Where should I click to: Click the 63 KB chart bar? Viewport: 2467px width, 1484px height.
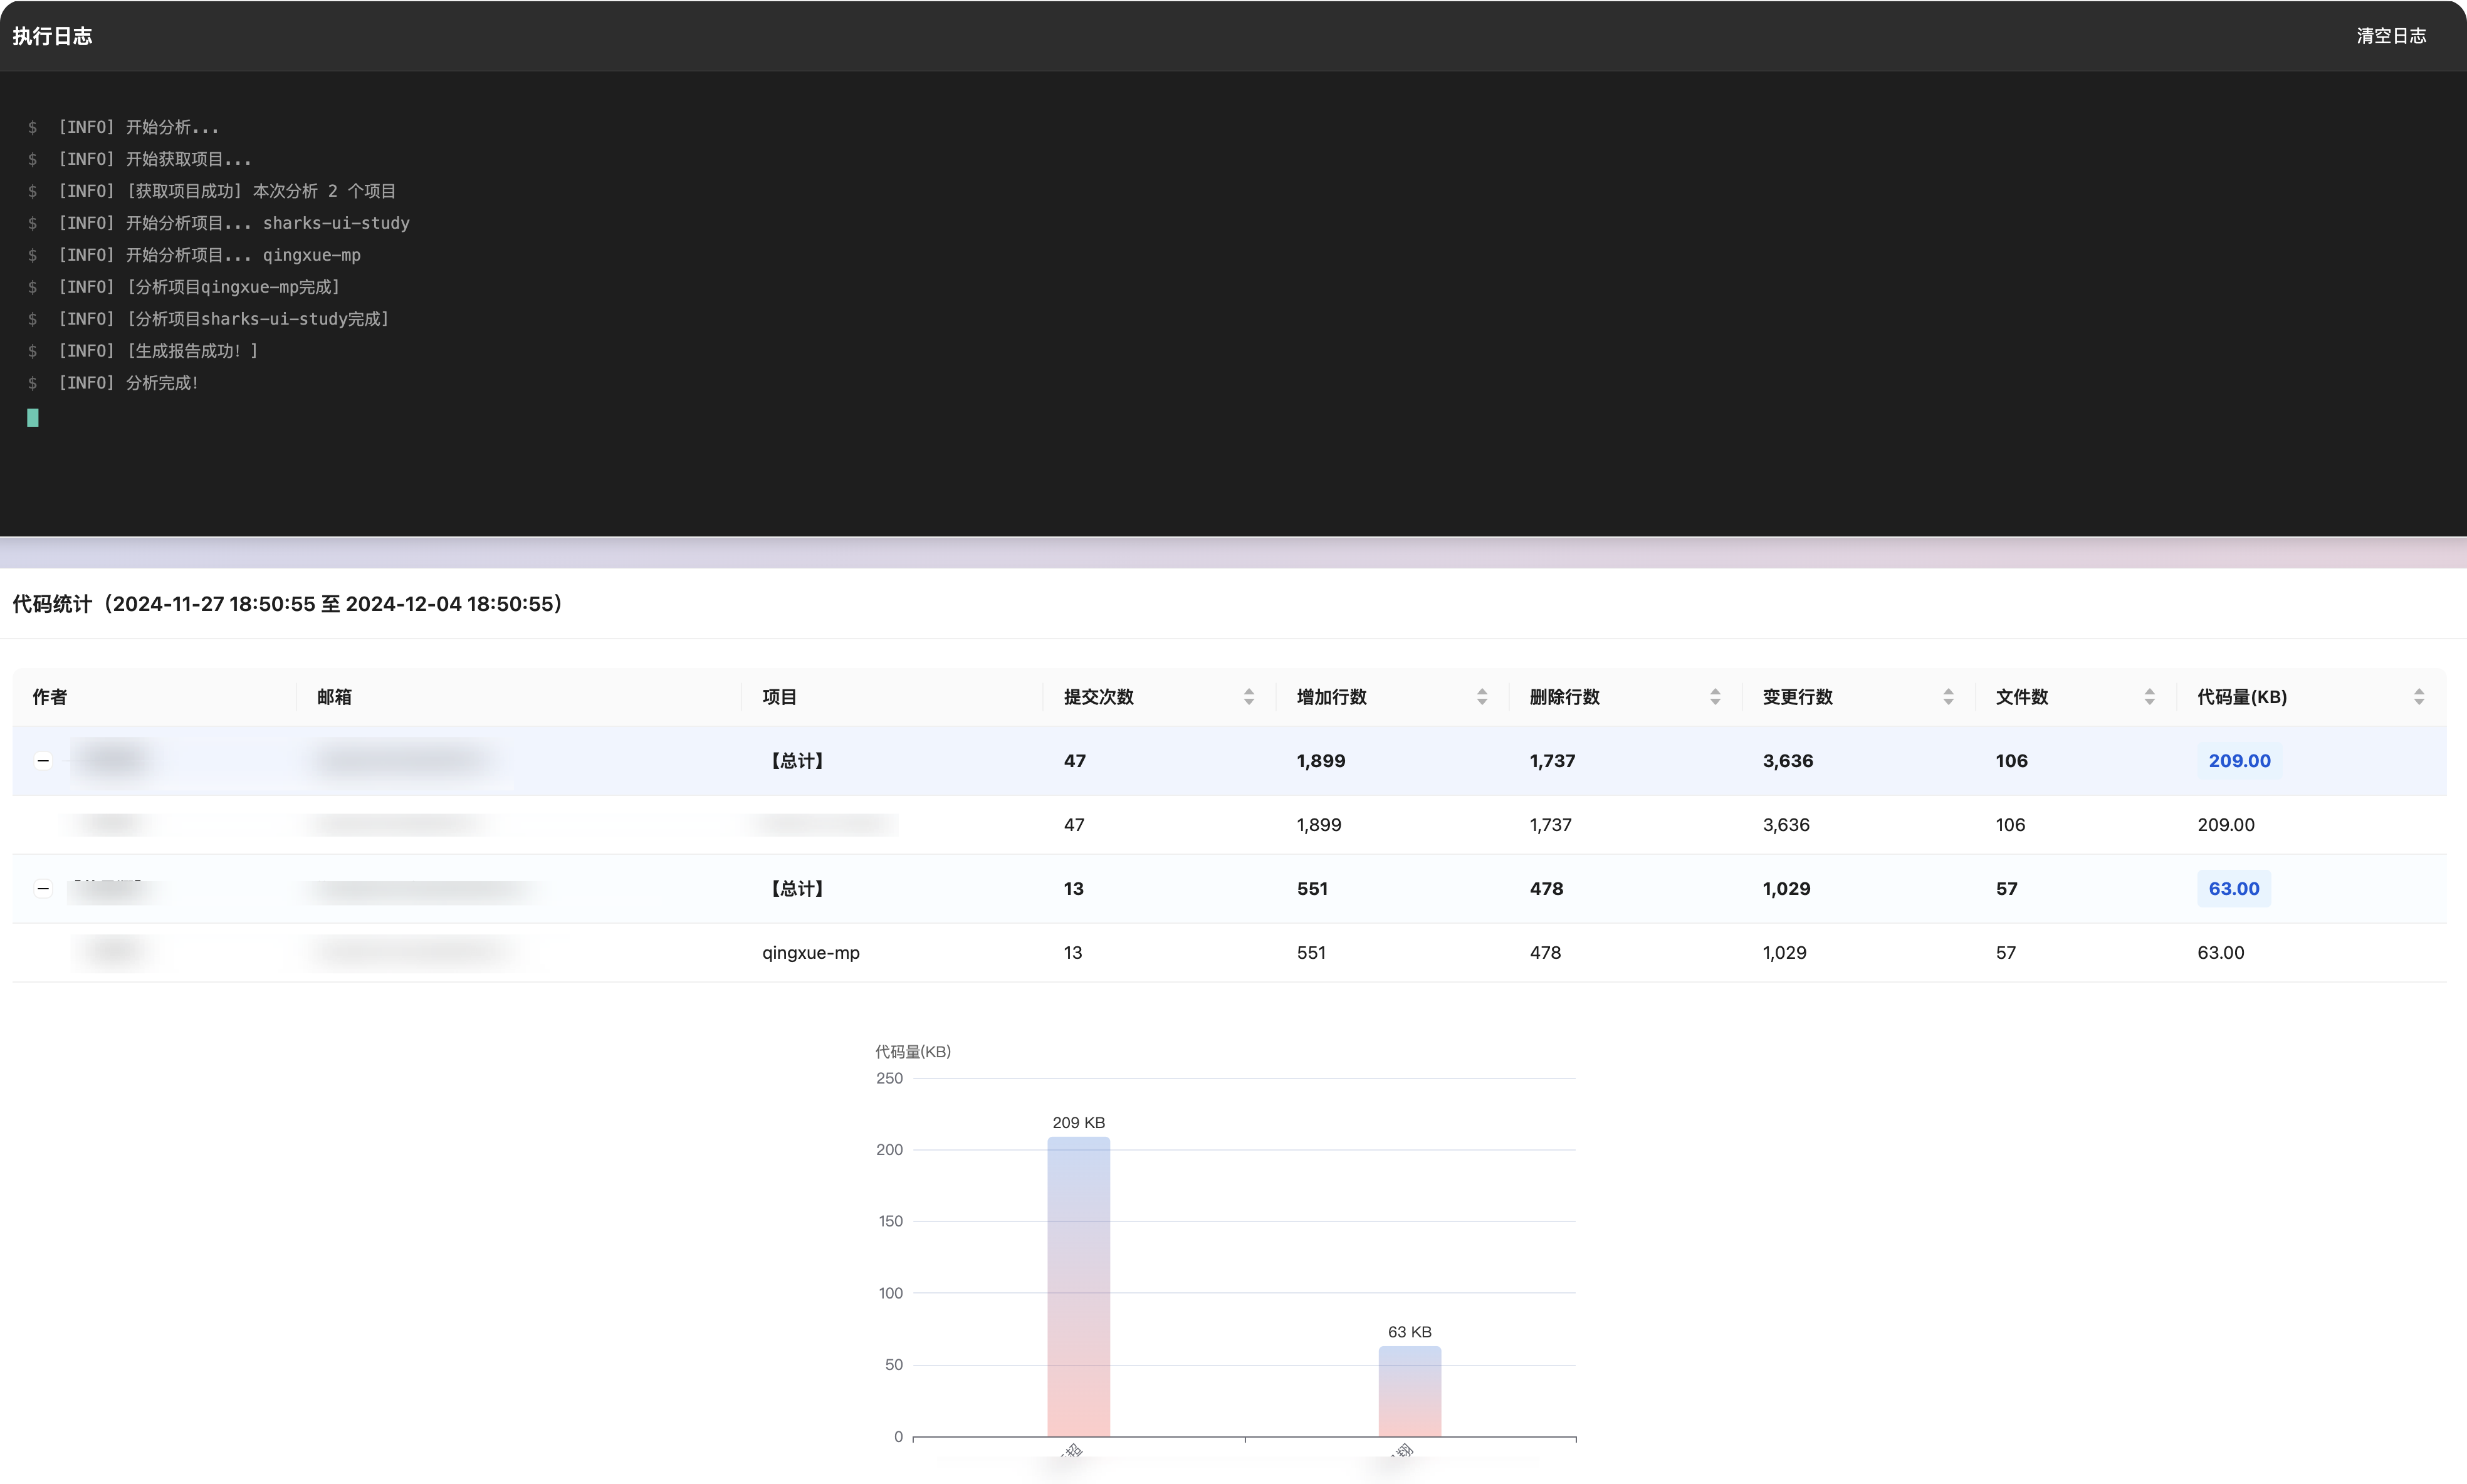1409,1391
